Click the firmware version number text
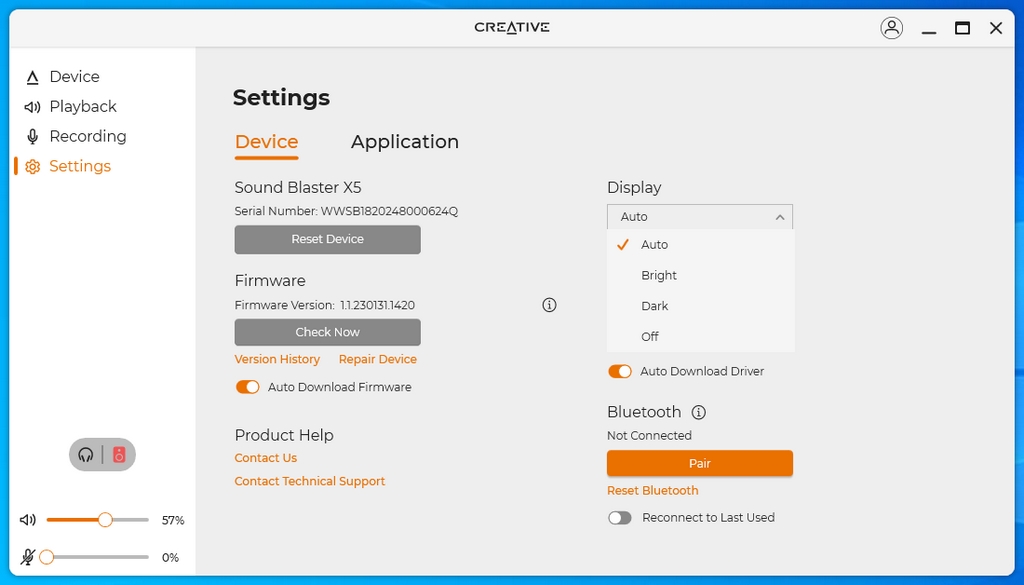 point(377,306)
